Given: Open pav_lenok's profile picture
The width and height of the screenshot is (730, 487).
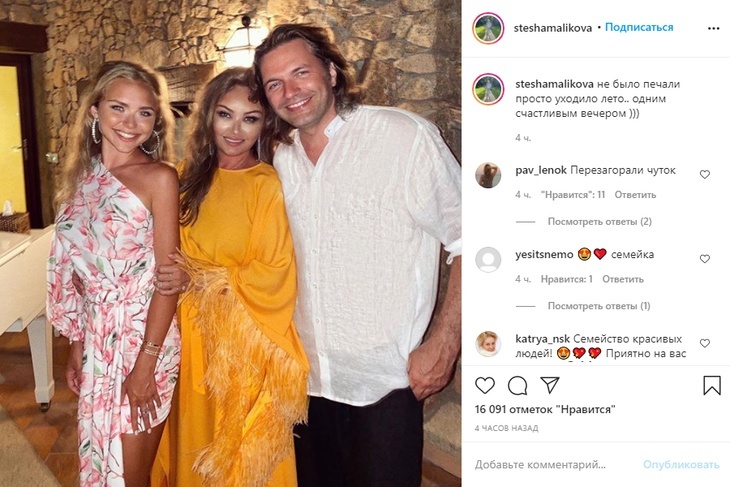Looking at the screenshot, I should 488,176.
